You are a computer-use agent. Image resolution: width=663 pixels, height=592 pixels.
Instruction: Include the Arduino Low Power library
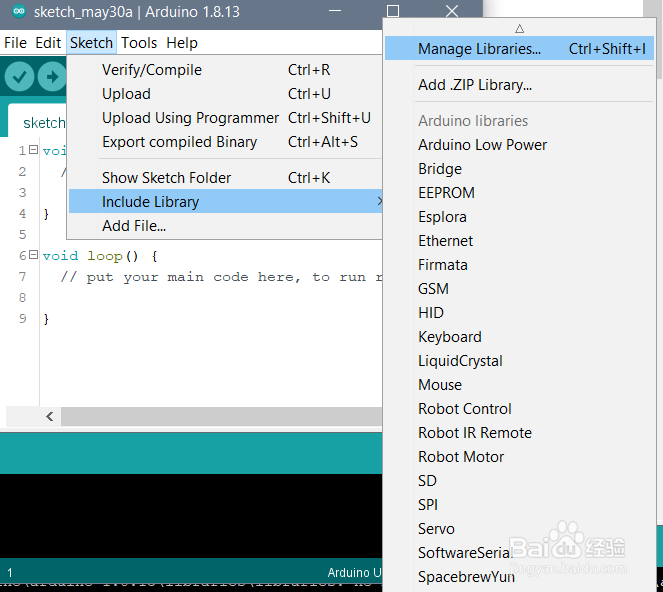click(x=519, y=145)
